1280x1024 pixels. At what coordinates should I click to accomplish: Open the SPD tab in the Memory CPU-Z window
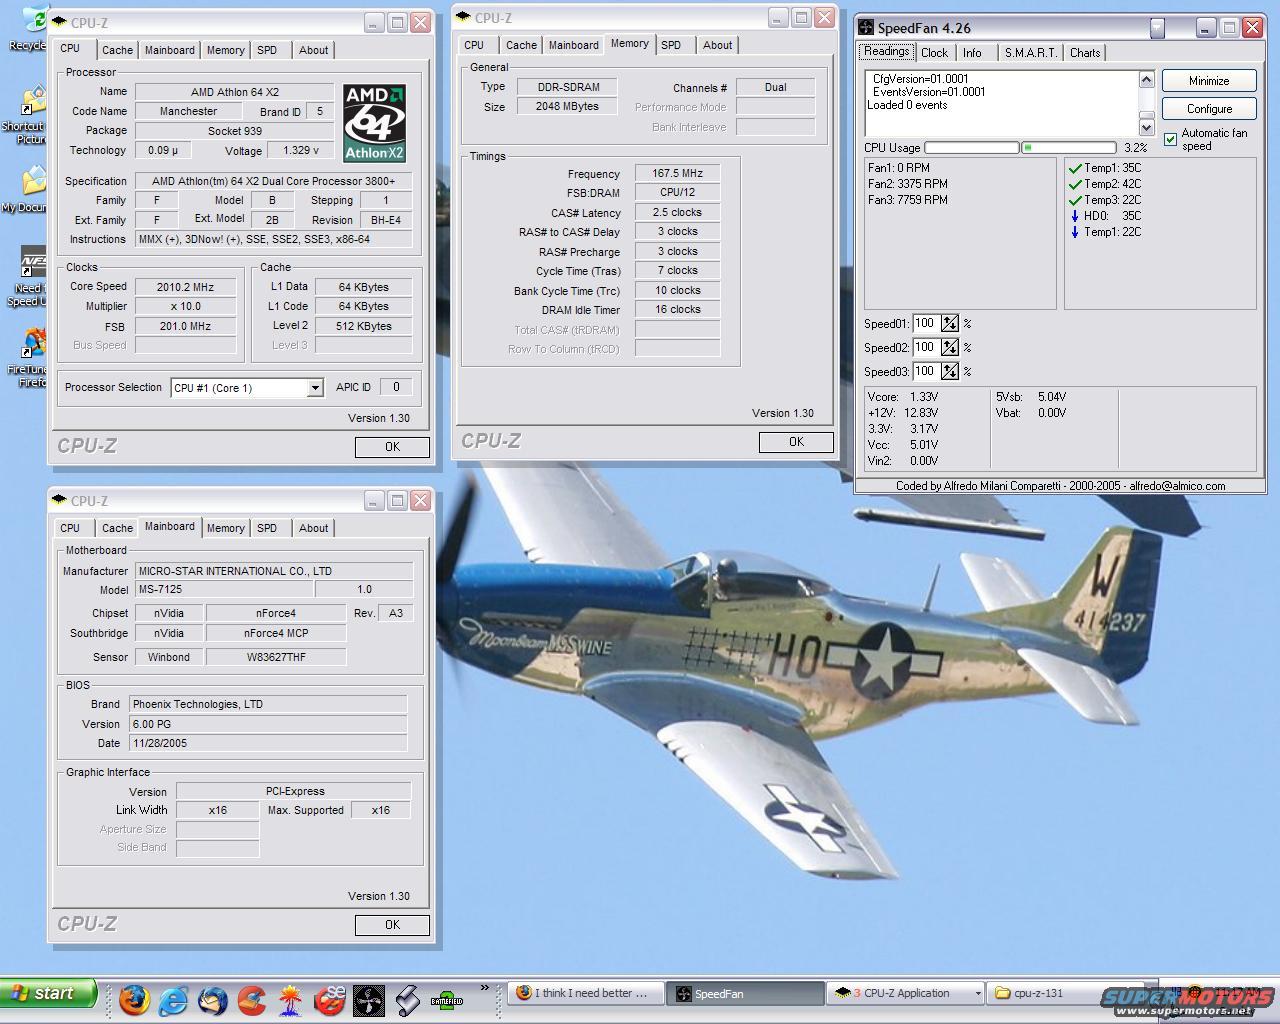click(671, 45)
